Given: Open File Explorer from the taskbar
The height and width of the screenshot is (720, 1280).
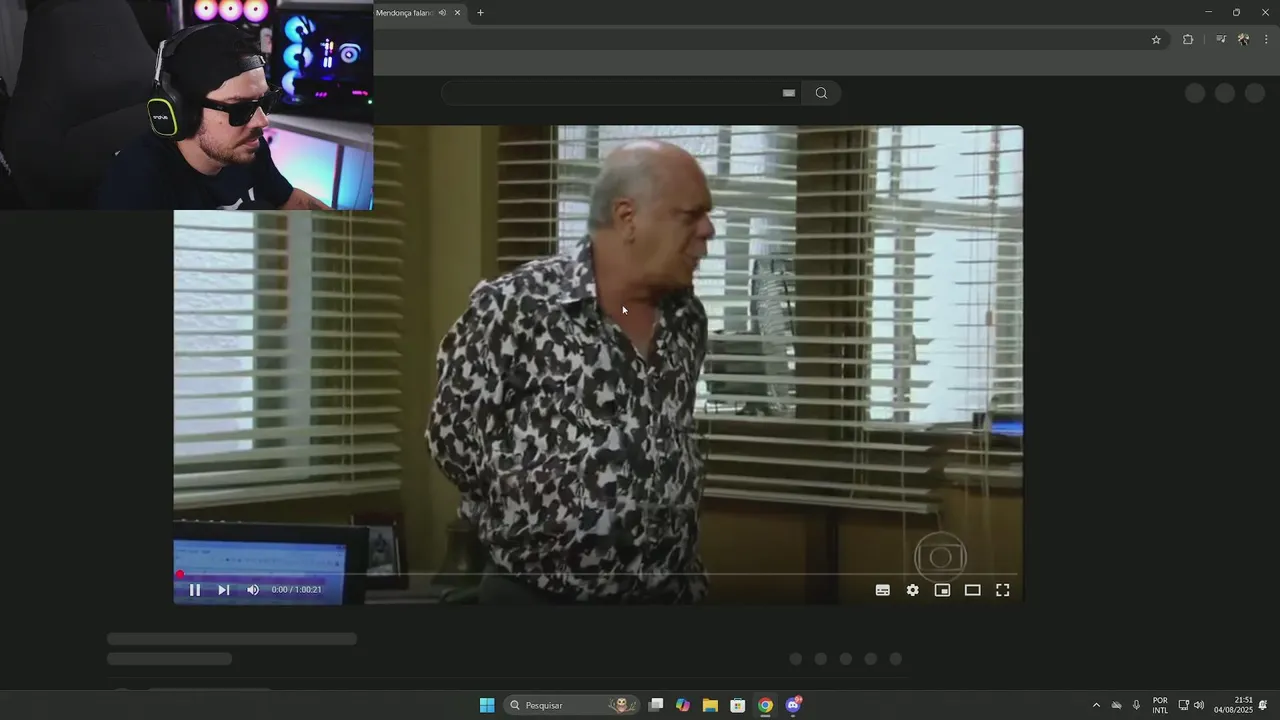Looking at the screenshot, I should pos(710,705).
